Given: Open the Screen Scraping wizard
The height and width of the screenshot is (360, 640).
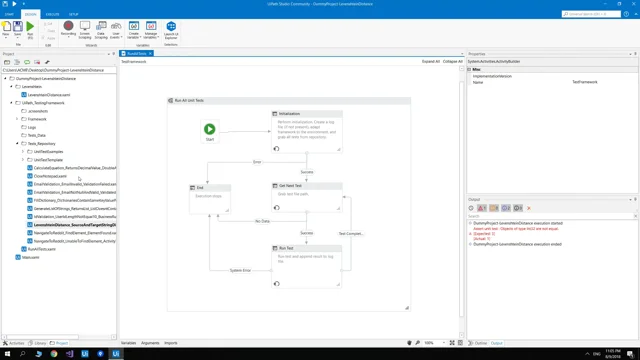Looking at the screenshot, I should [x=85, y=30].
